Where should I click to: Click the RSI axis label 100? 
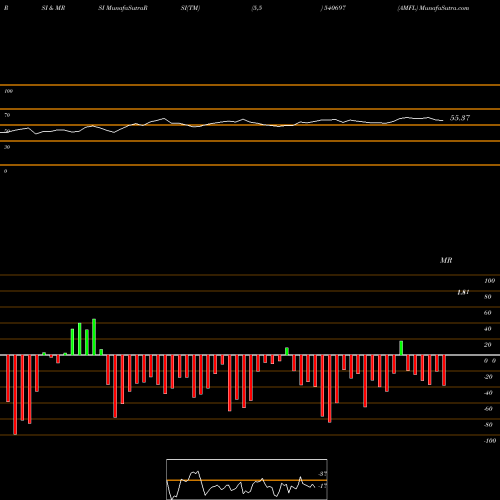pyautogui.click(x=8, y=91)
